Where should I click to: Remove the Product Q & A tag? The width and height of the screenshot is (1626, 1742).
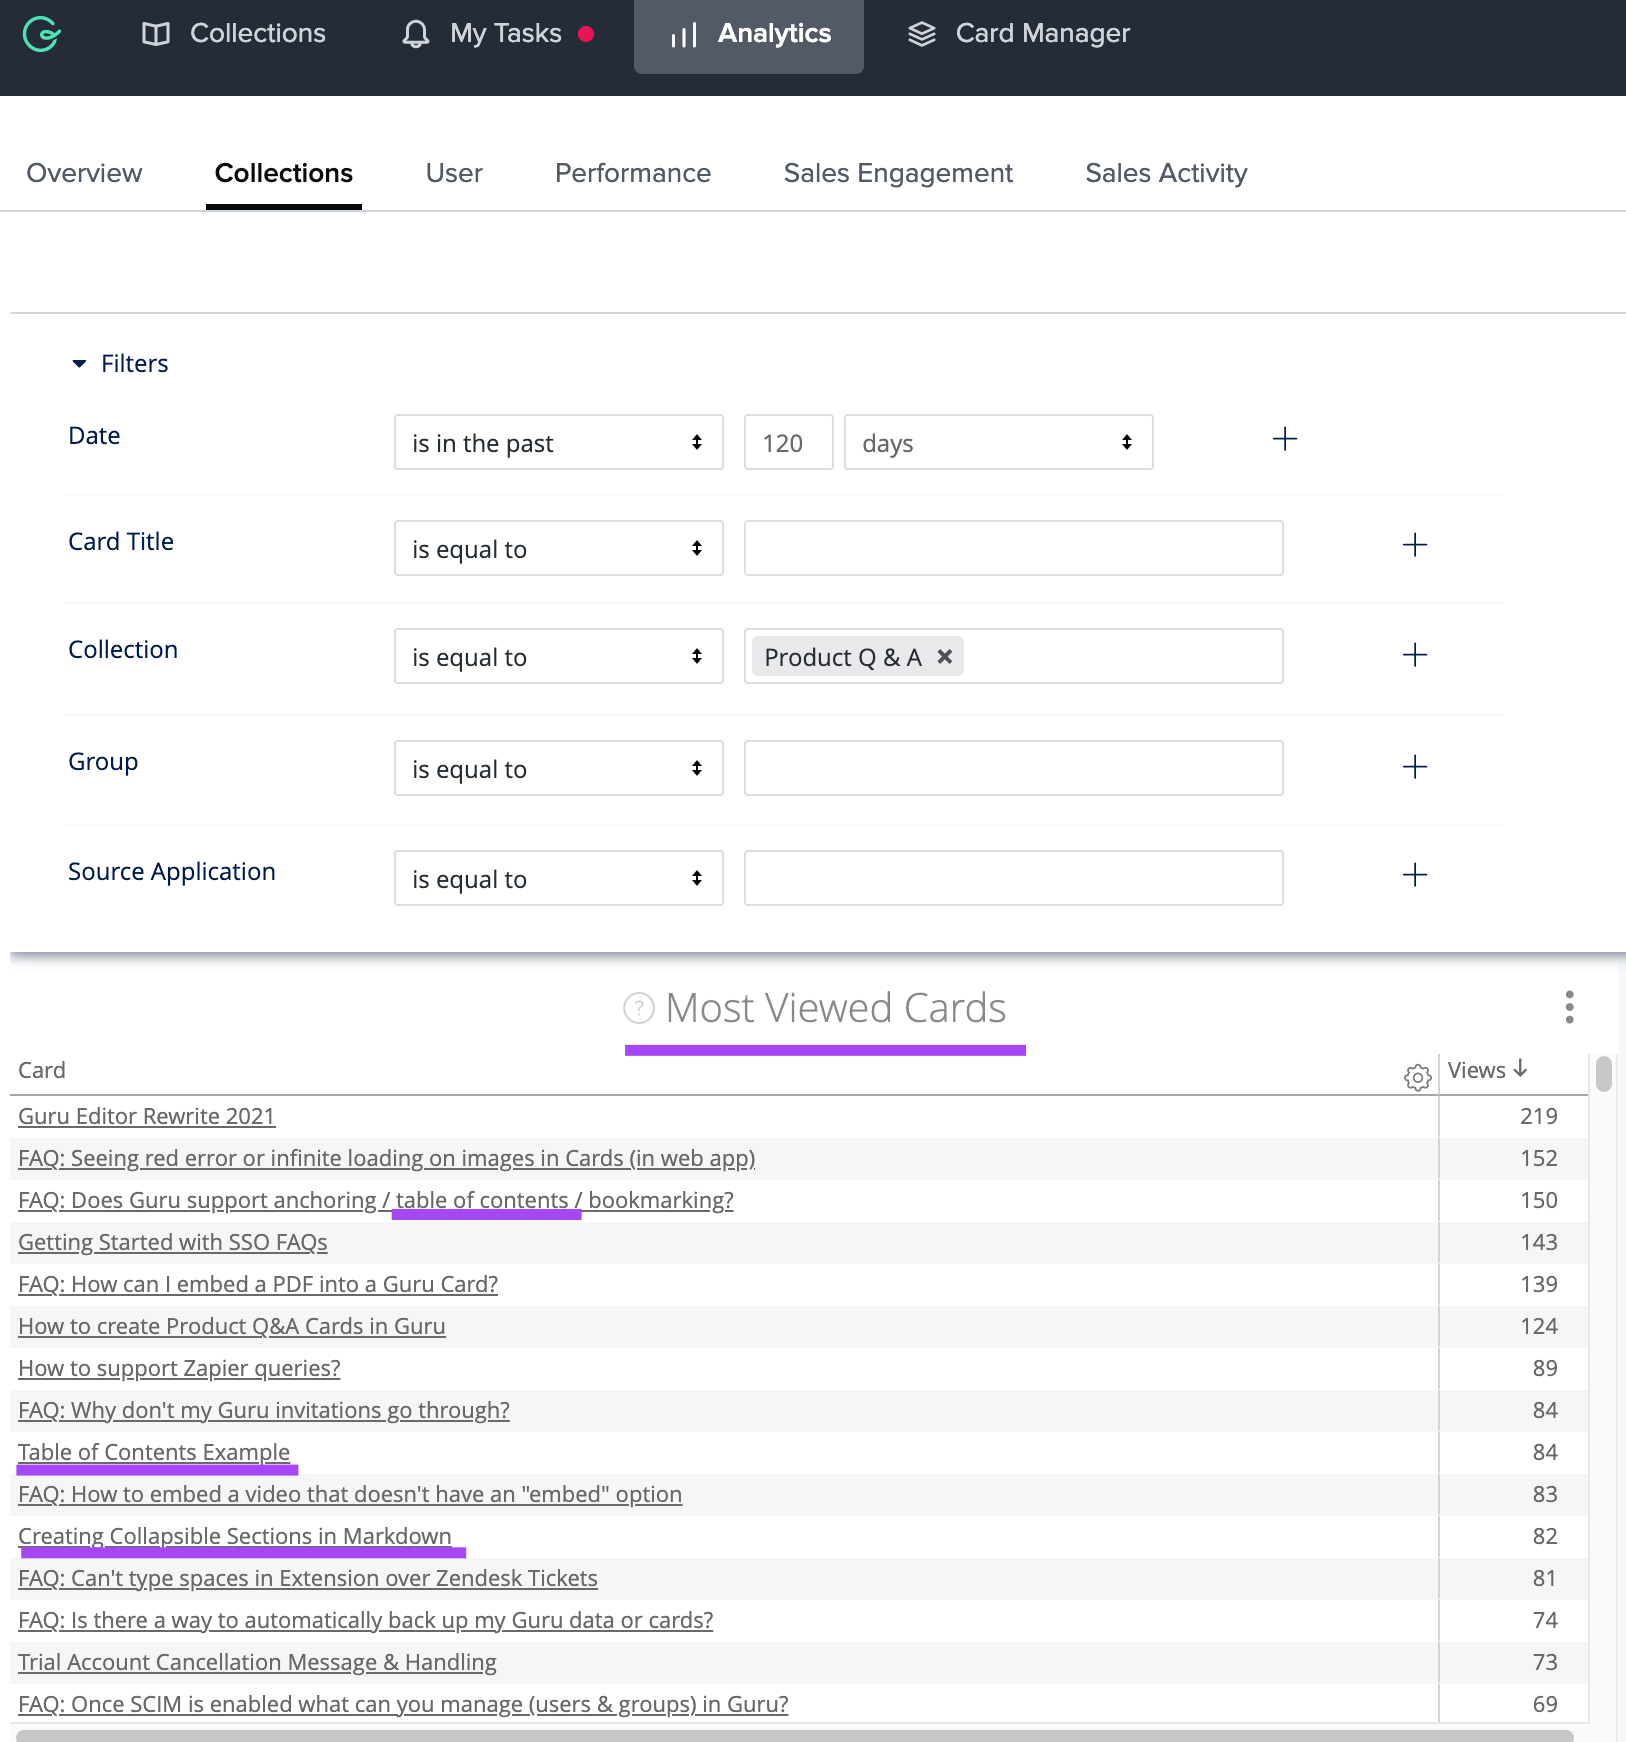pyautogui.click(x=944, y=657)
